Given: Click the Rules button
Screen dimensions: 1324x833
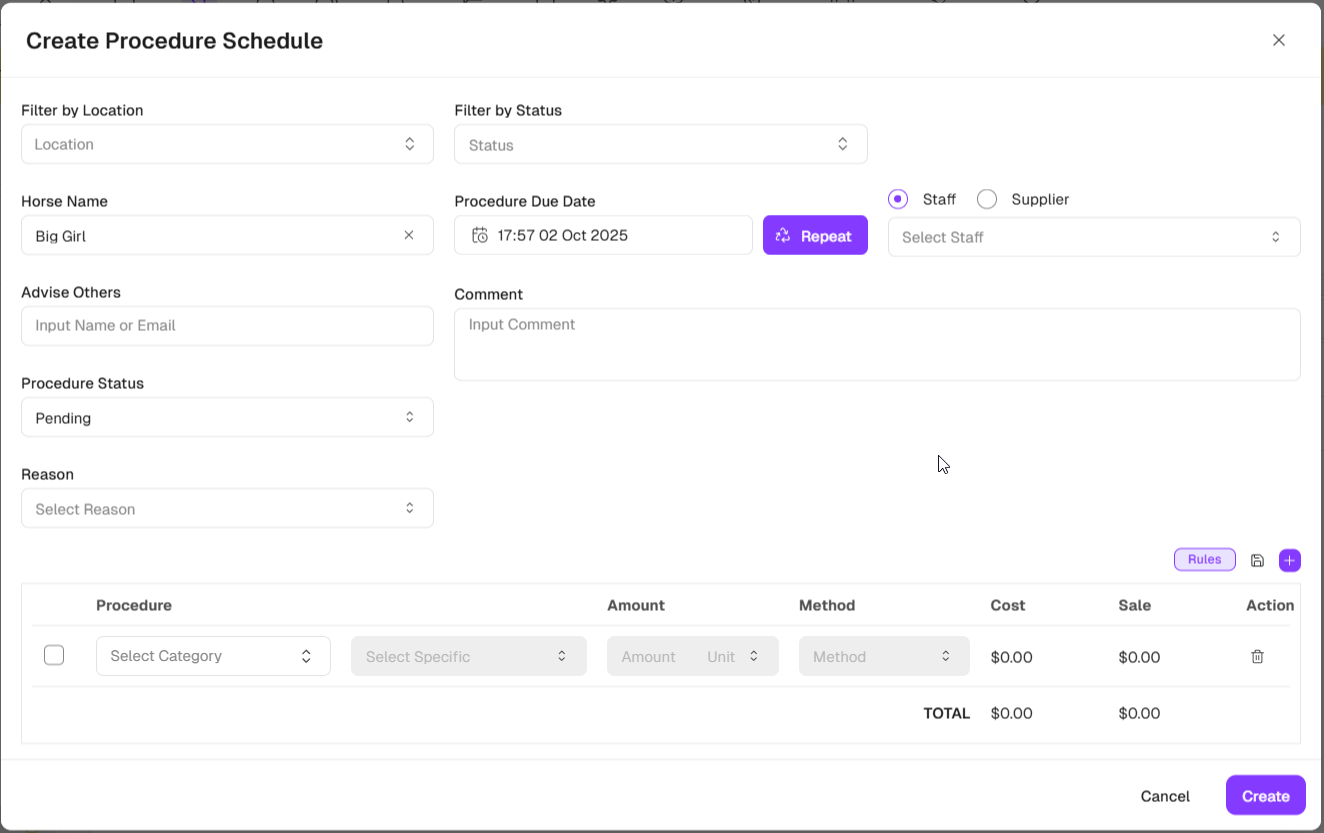Looking at the screenshot, I should pos(1204,560).
